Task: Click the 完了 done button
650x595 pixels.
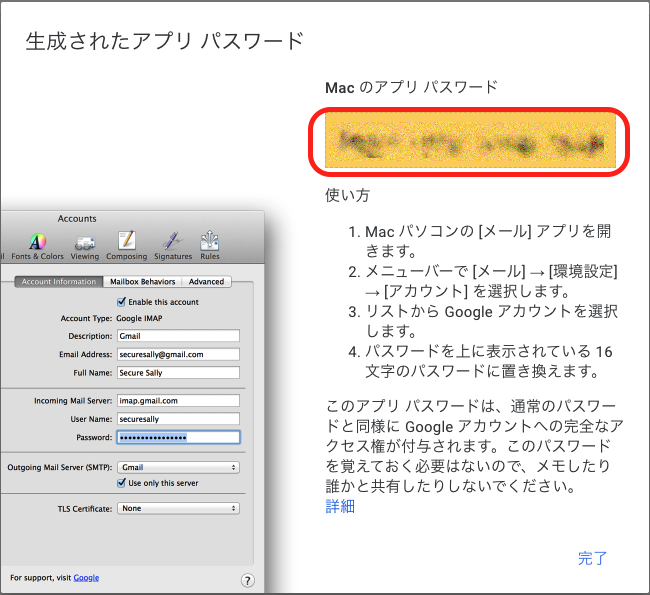Action: click(x=592, y=559)
